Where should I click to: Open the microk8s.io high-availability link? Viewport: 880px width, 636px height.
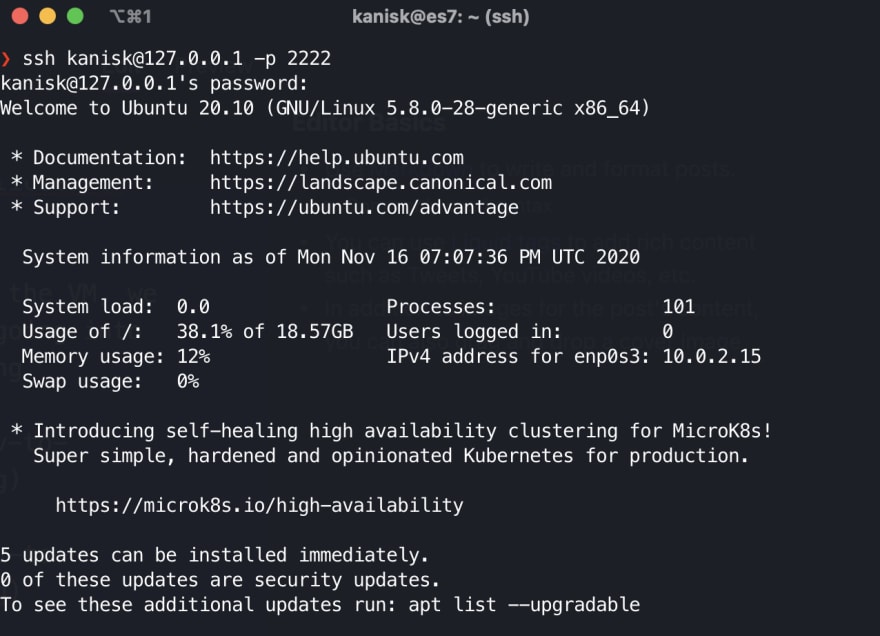[x=259, y=505]
